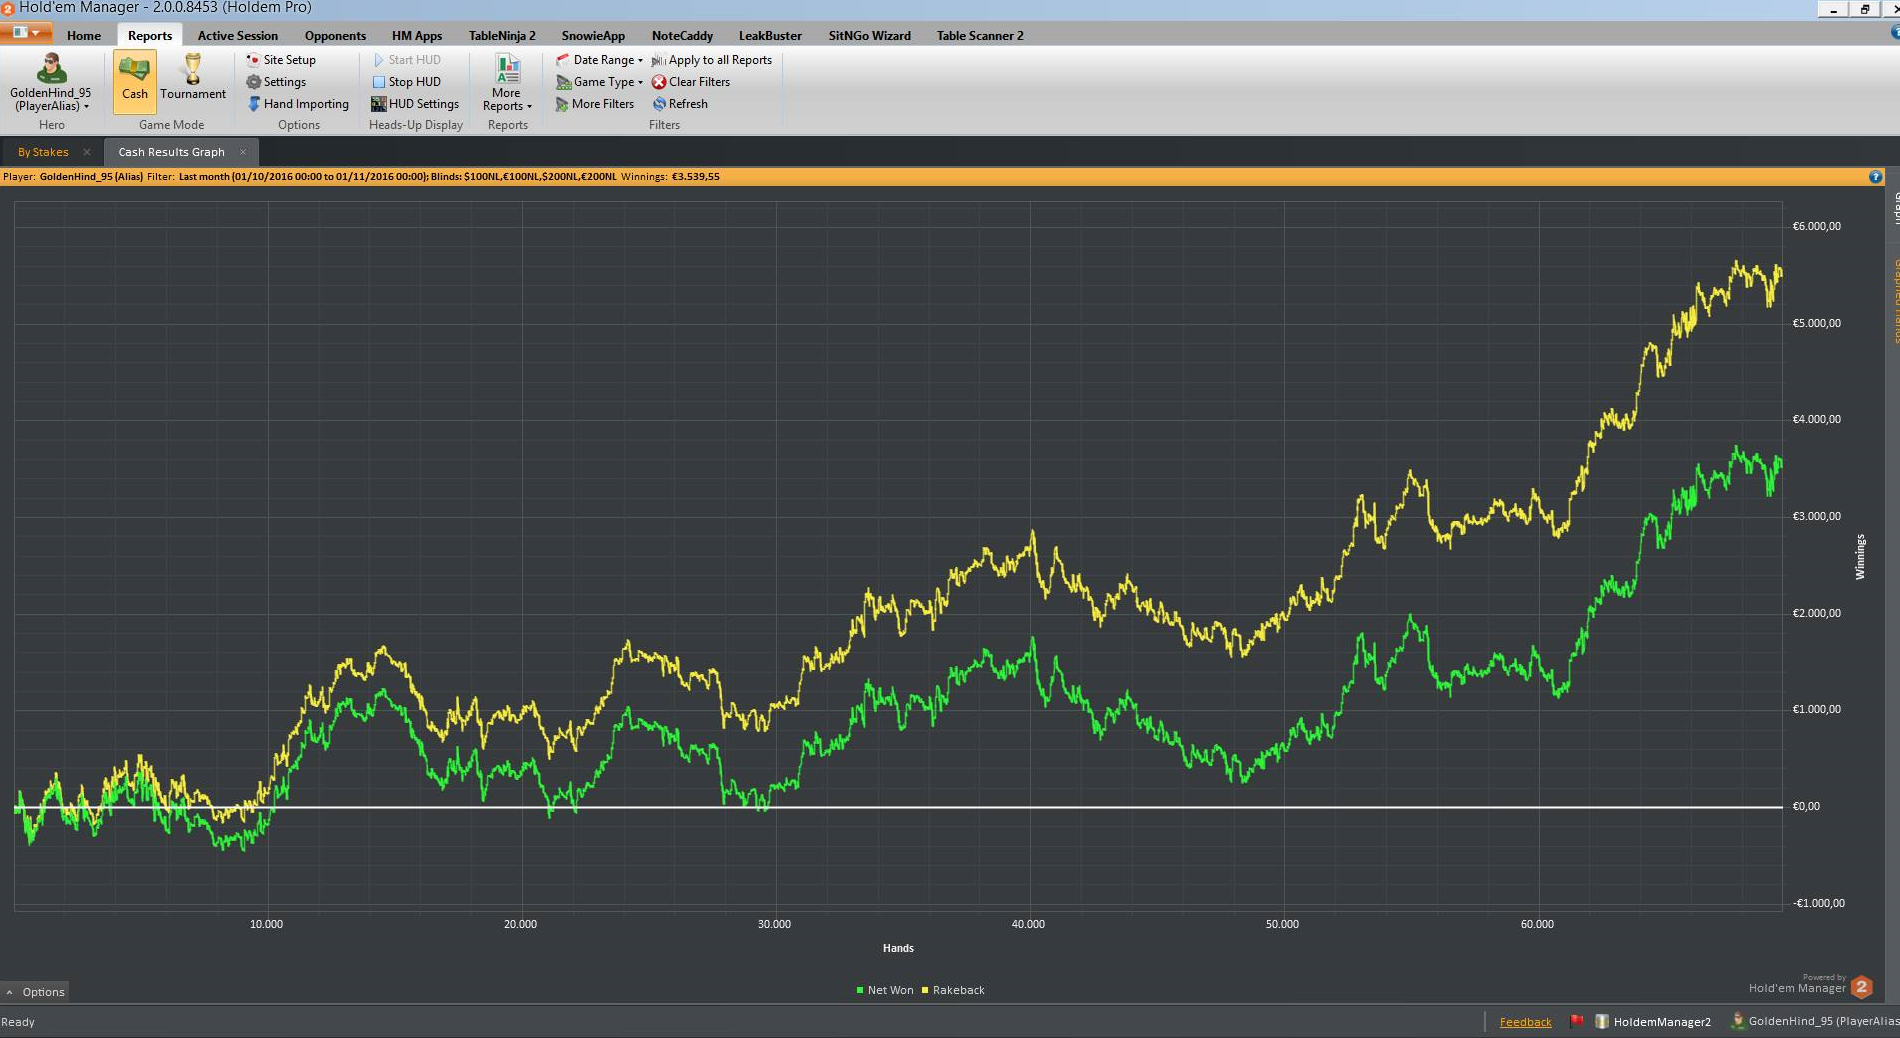
Task: Open More Filters
Action: pos(595,104)
